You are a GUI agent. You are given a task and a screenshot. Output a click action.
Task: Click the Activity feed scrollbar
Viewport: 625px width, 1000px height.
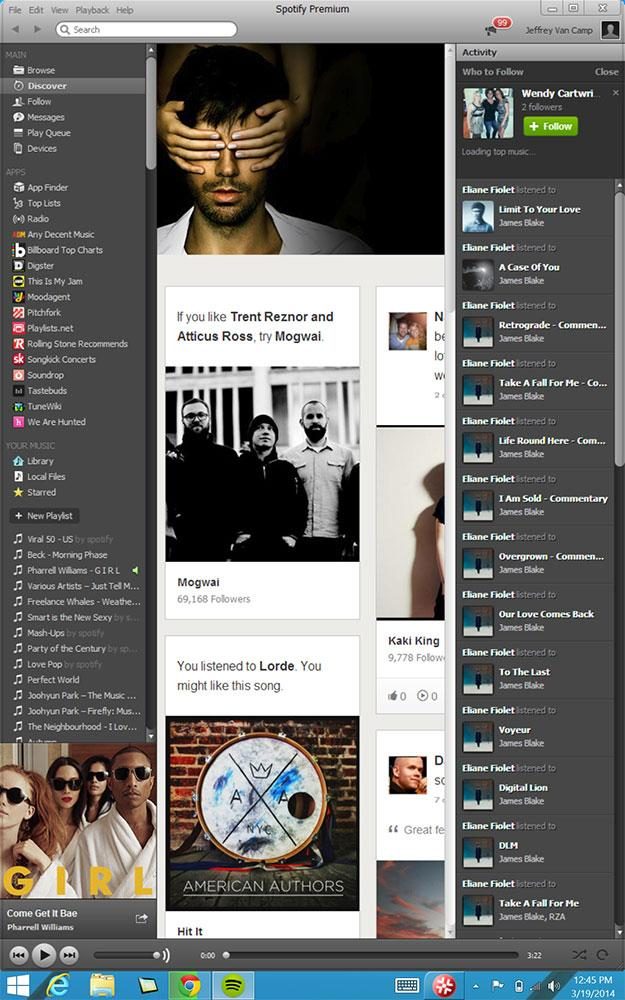(x=619, y=328)
